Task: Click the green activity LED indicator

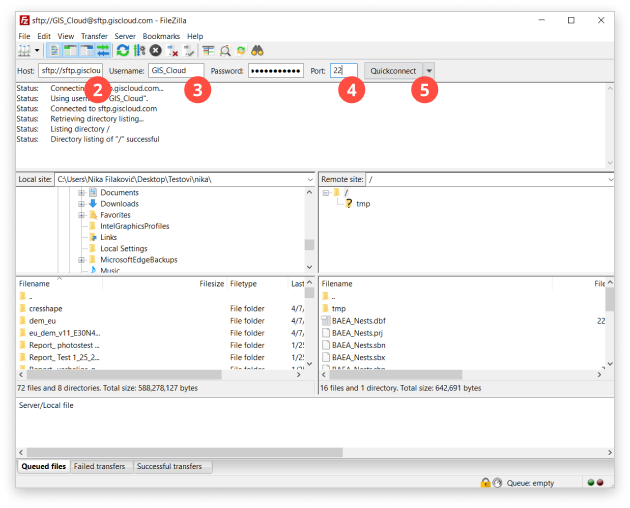Action: (x=591, y=483)
